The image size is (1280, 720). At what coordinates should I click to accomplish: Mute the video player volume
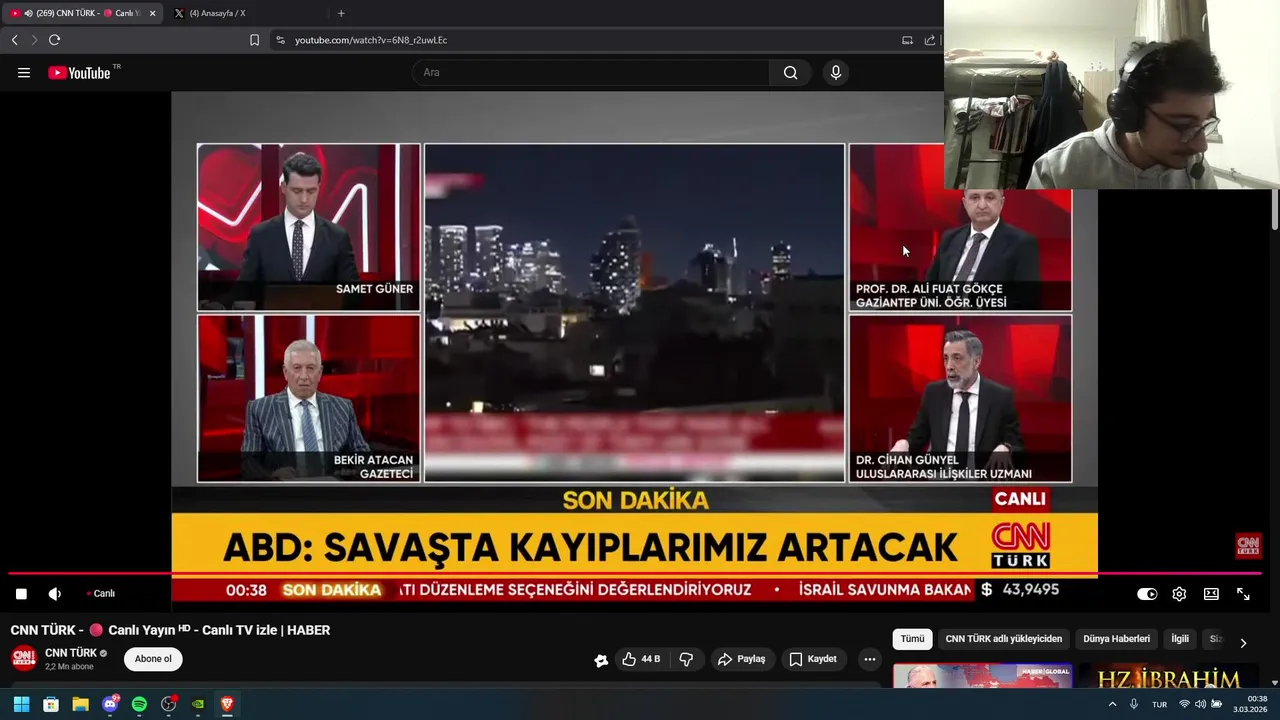point(55,594)
